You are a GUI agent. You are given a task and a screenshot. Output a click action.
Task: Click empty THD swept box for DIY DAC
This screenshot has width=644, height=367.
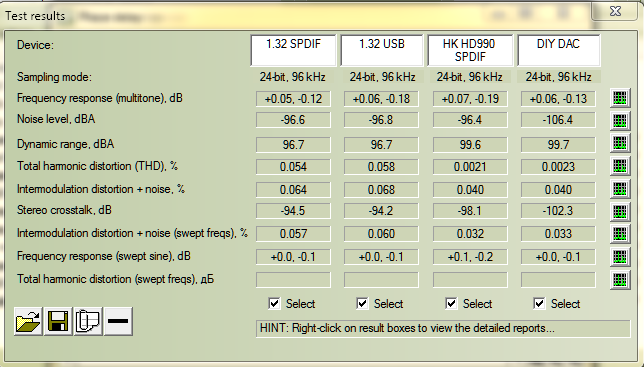point(558,280)
